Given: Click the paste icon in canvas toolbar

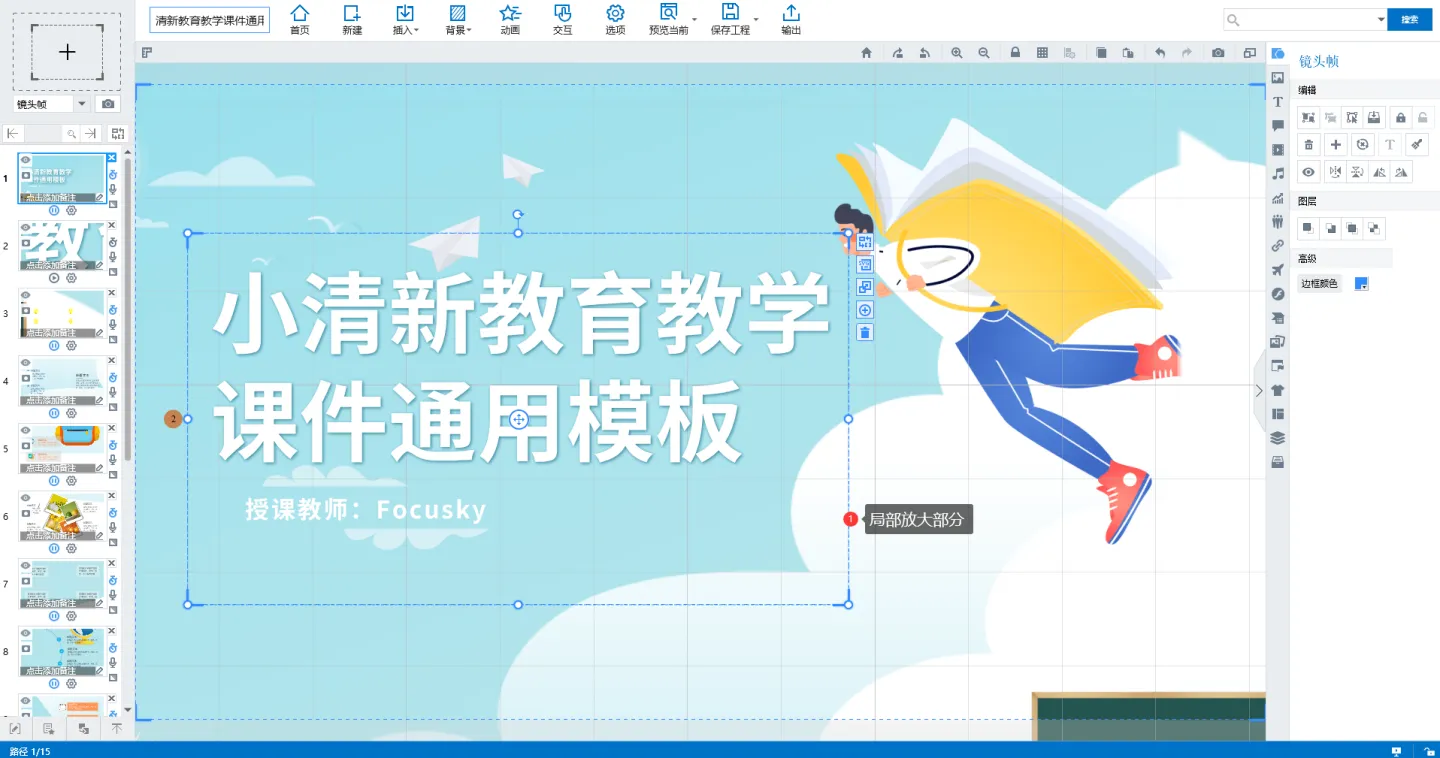Looking at the screenshot, I should 1128,53.
